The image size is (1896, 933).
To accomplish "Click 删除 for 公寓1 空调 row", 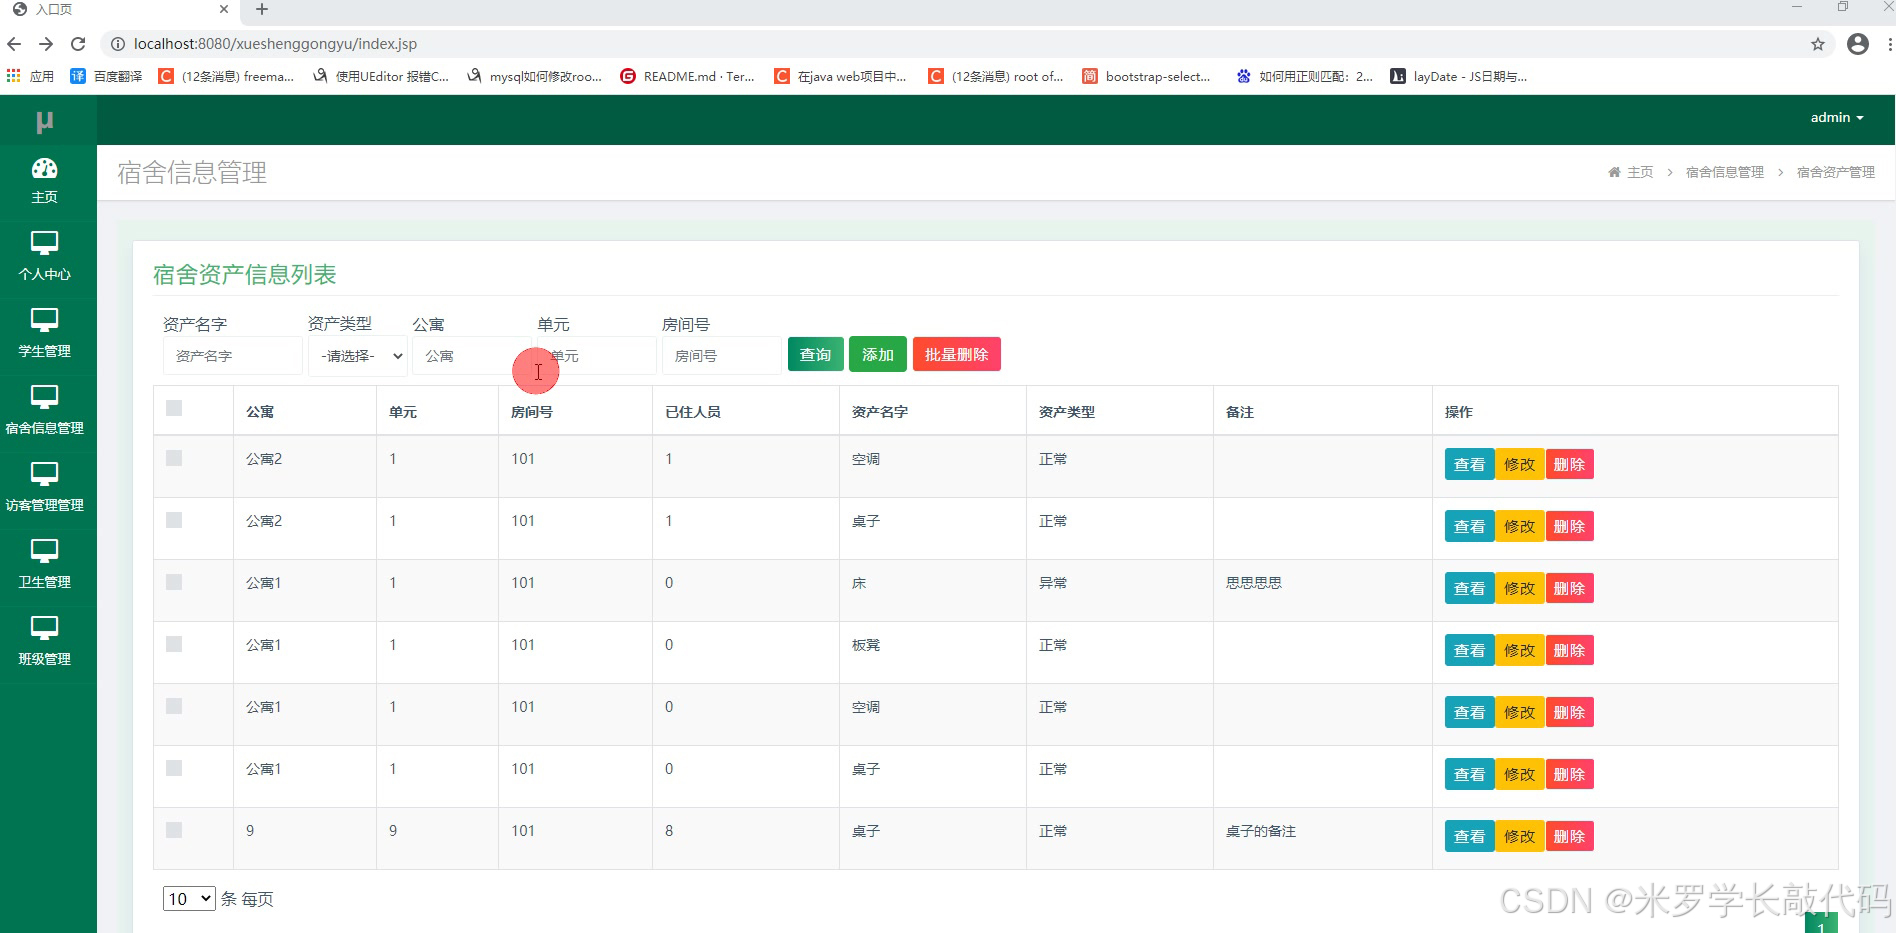I will (1569, 712).
